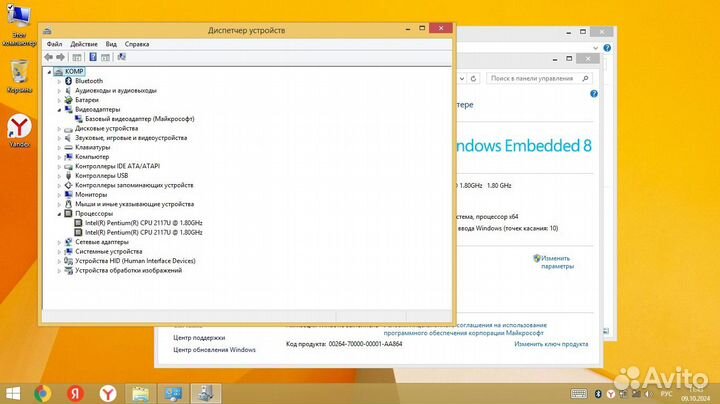Click the Мониторы category icon
Viewport: 720px width, 404px height.
(x=68, y=195)
